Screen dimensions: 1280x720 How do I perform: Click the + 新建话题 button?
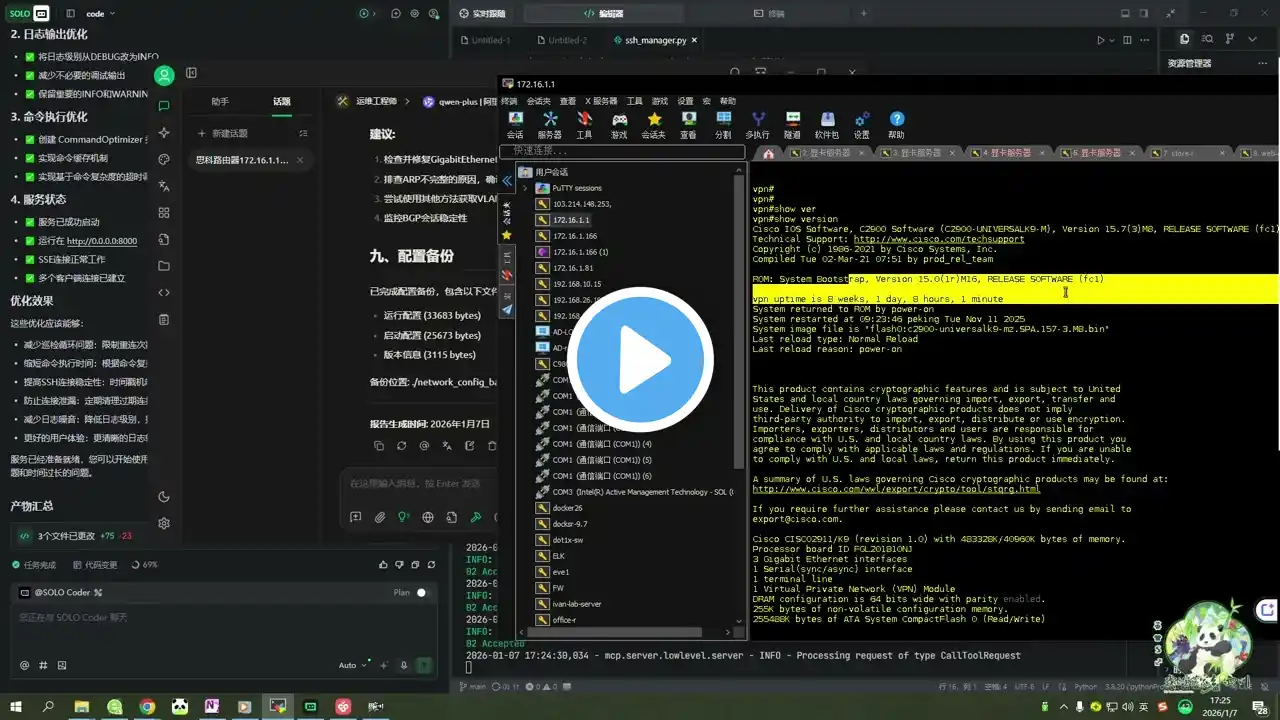(223, 133)
